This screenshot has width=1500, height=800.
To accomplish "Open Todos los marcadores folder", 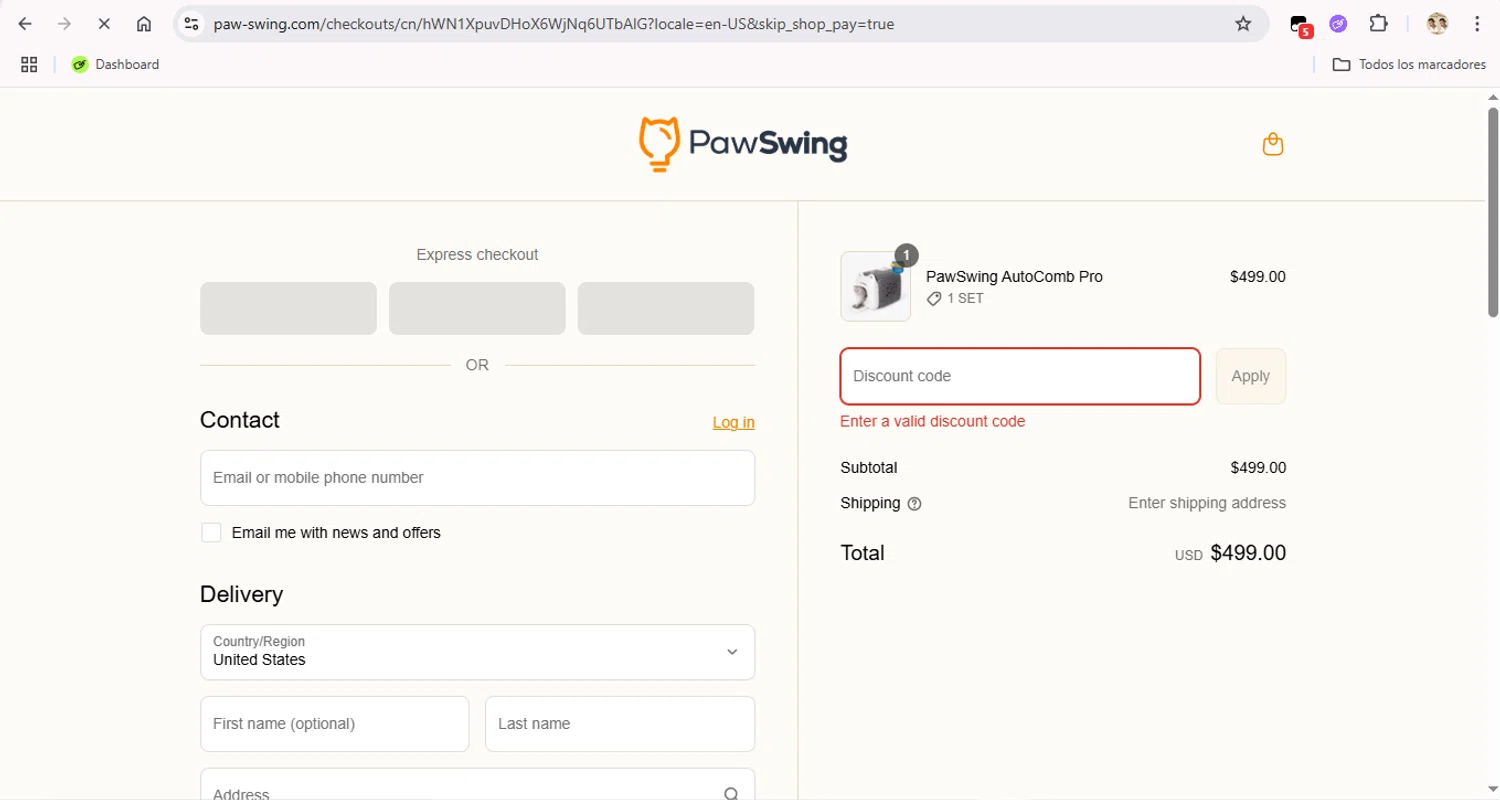I will click(x=1409, y=64).
